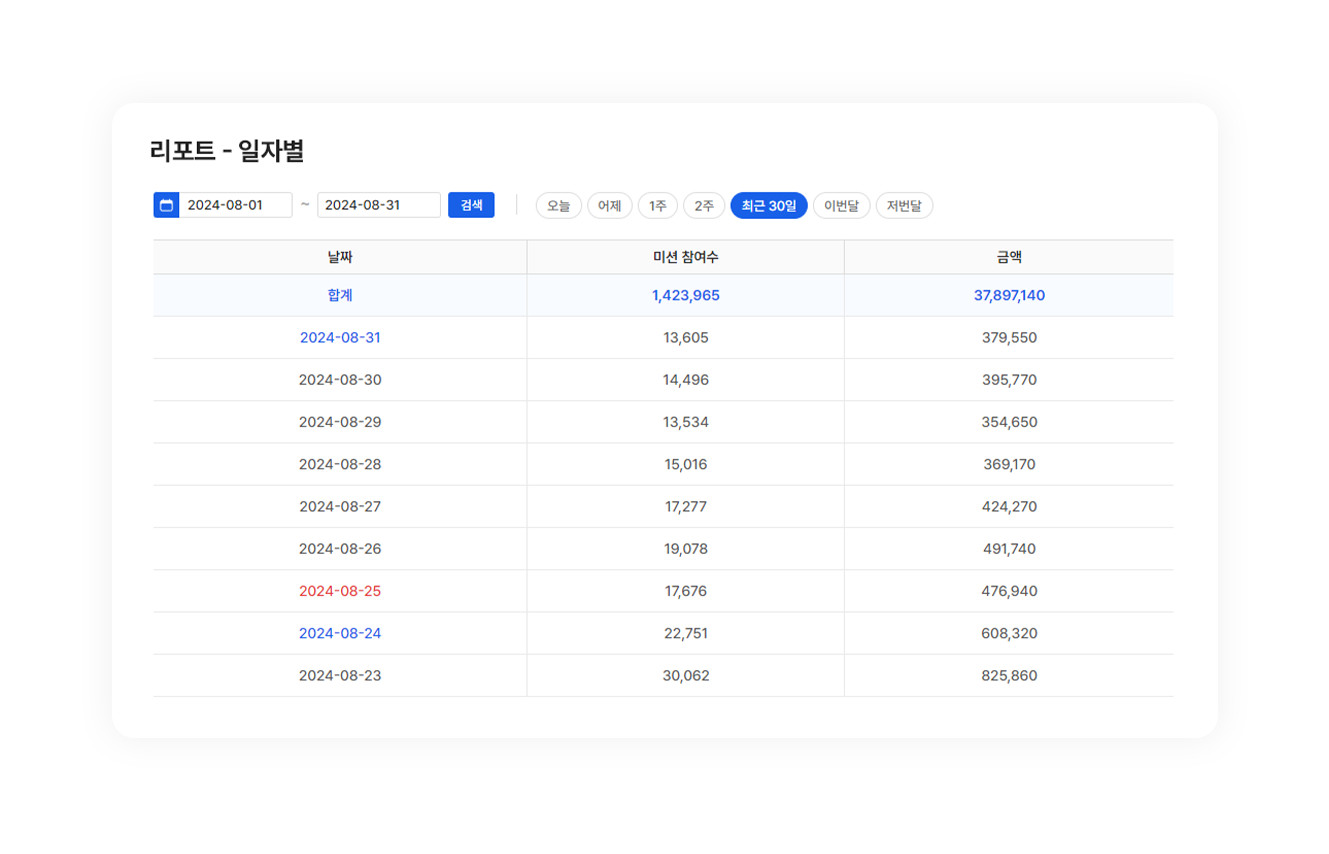Open the 2024-08-30 date row
Viewport: 1329px width, 854px height.
coord(340,380)
